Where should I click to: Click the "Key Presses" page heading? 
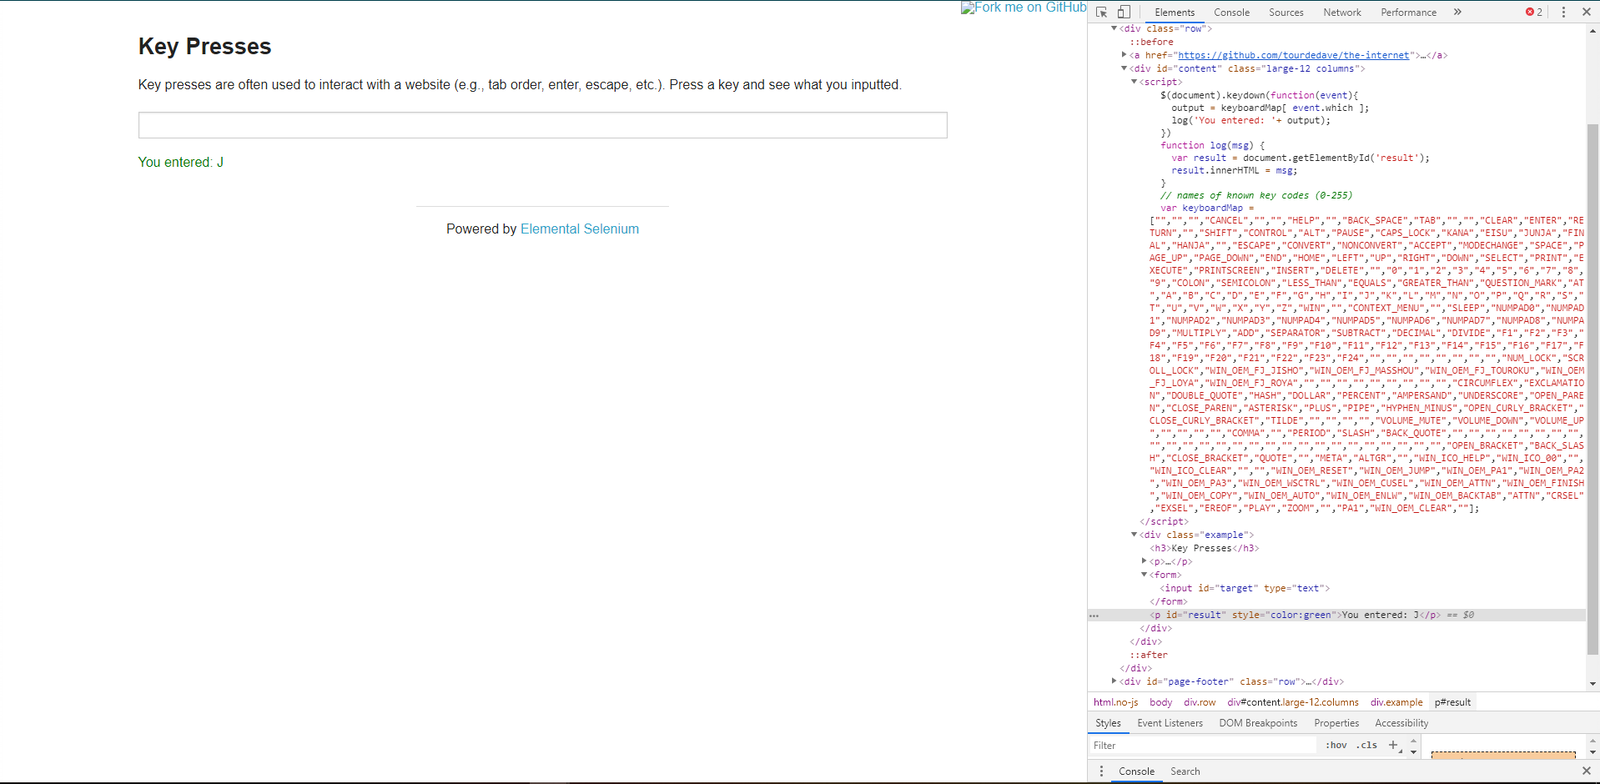(x=204, y=46)
